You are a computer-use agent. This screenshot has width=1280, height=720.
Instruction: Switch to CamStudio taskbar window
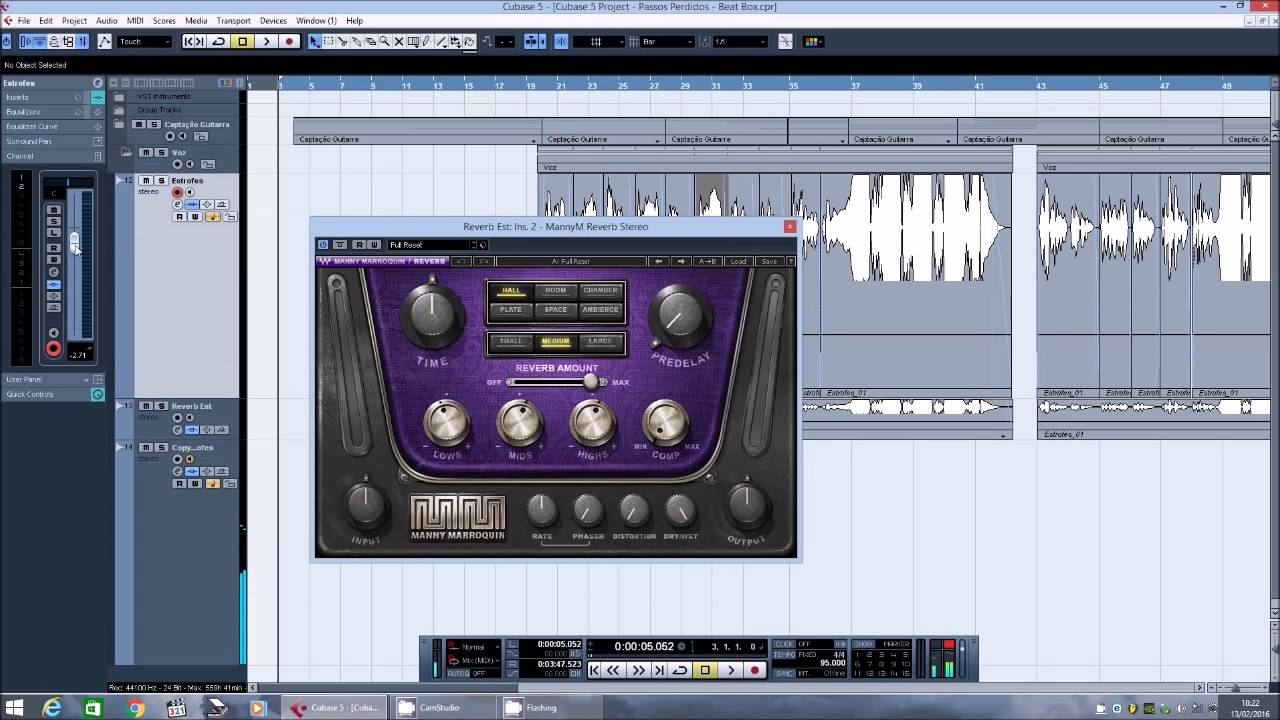439,708
